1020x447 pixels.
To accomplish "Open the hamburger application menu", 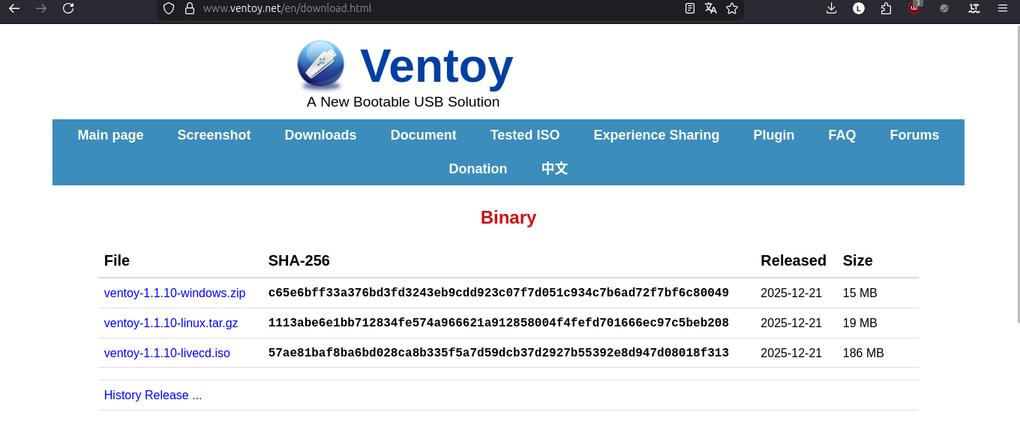I will (1002, 8).
